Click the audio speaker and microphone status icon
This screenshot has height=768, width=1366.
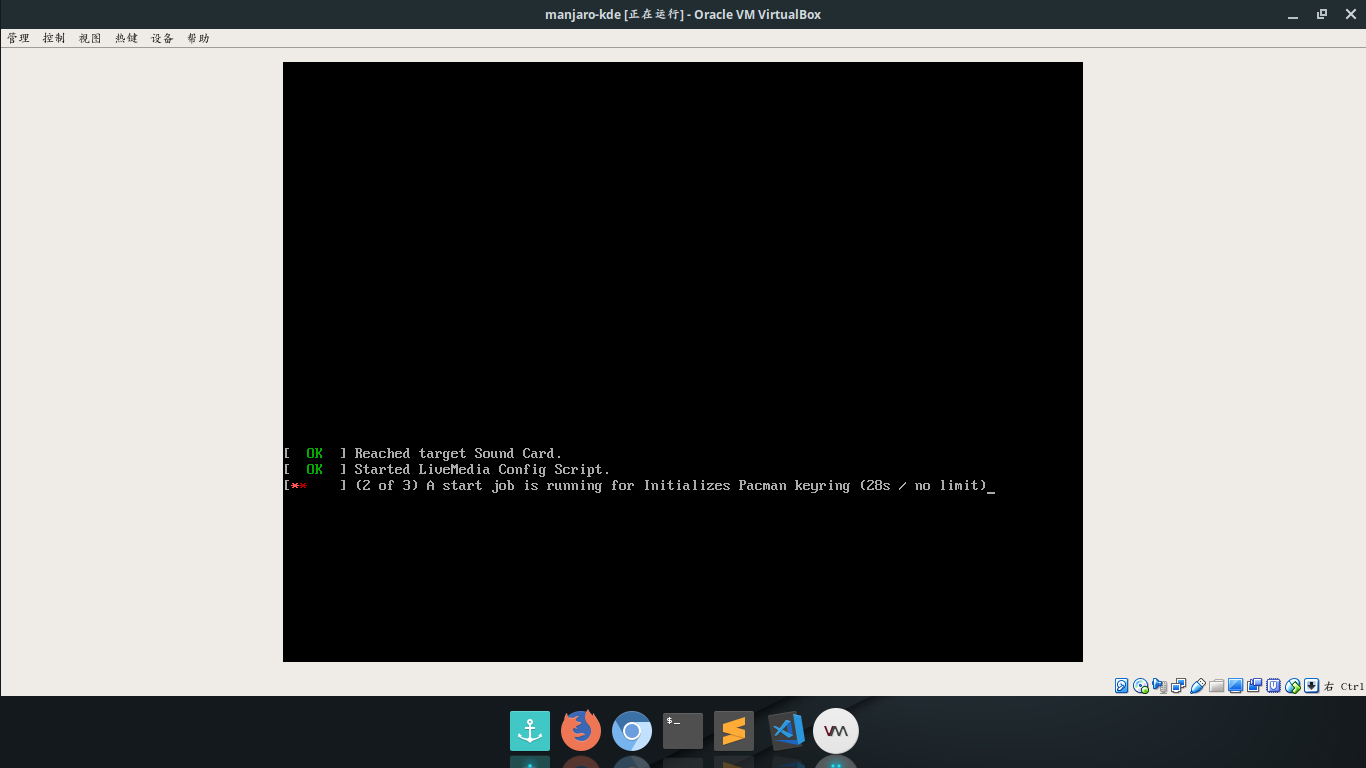(1160, 686)
